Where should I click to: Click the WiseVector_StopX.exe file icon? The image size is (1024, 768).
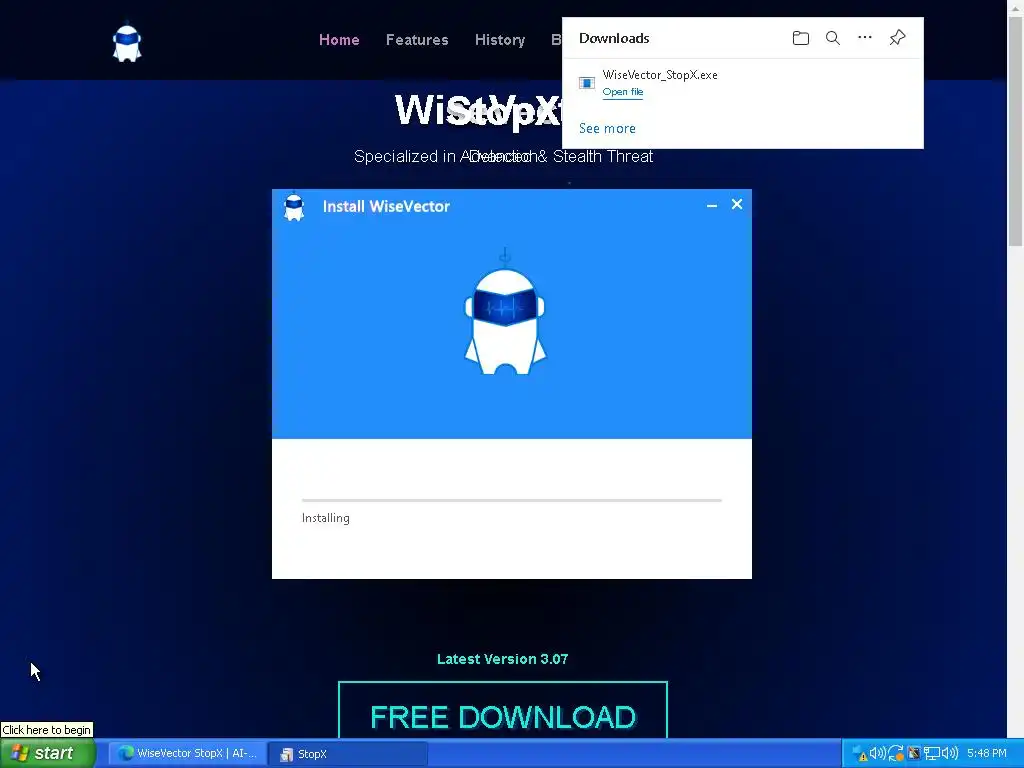click(x=586, y=83)
